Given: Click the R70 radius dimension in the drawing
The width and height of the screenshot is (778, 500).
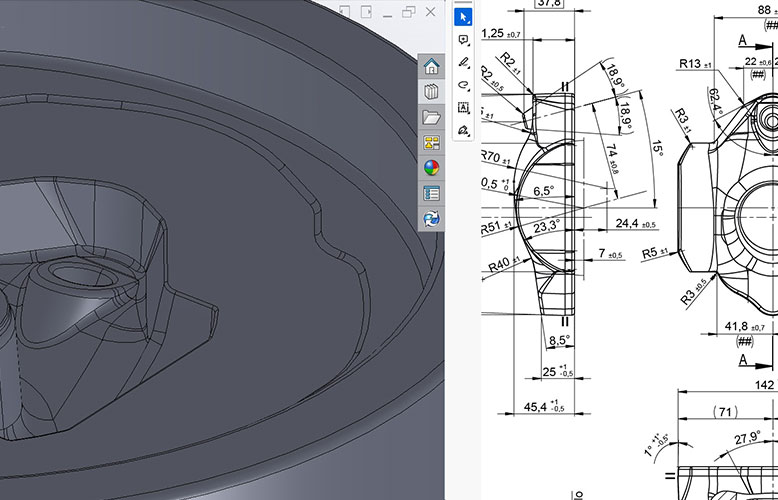Looking at the screenshot, I should pos(492,157).
